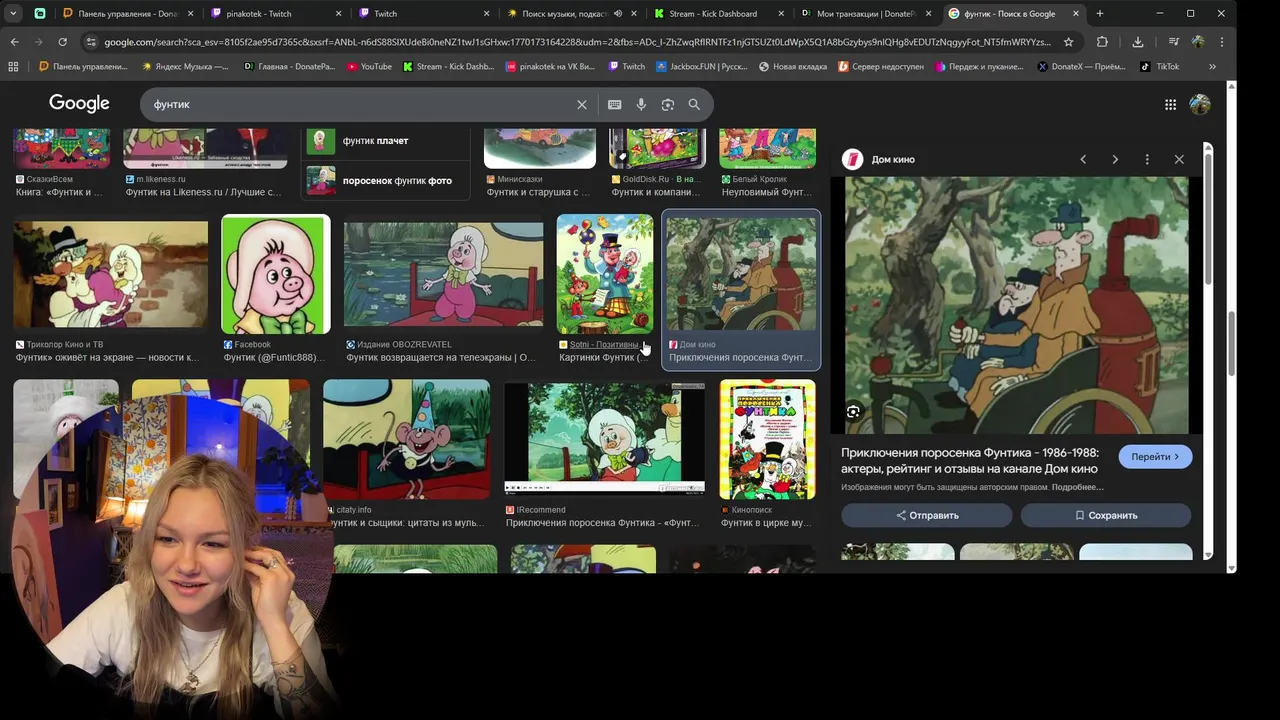This screenshot has width=1280, height=720.
Task: Show next image in preview panel
Action: [1115, 159]
